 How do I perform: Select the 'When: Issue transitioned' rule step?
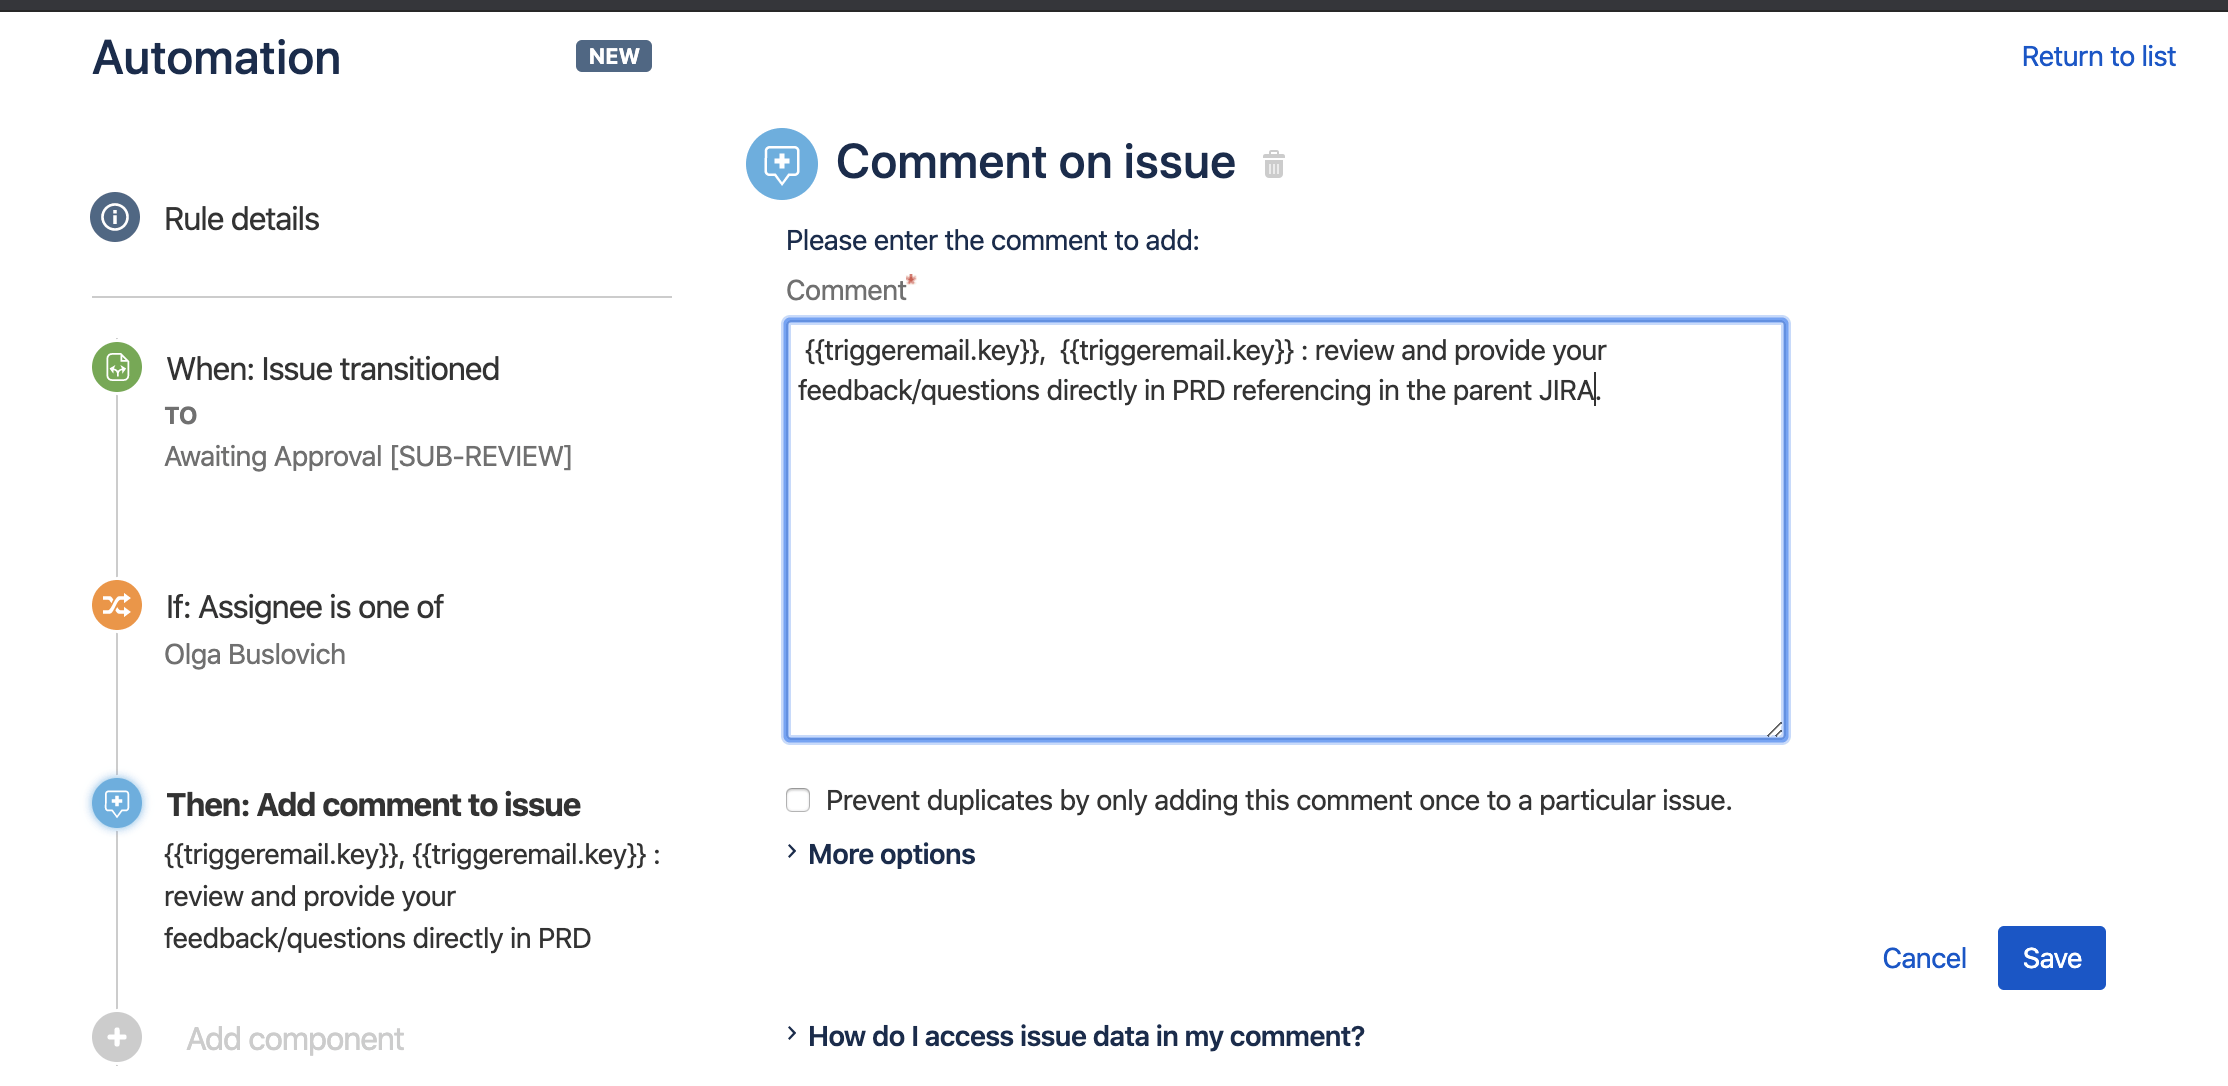332,368
